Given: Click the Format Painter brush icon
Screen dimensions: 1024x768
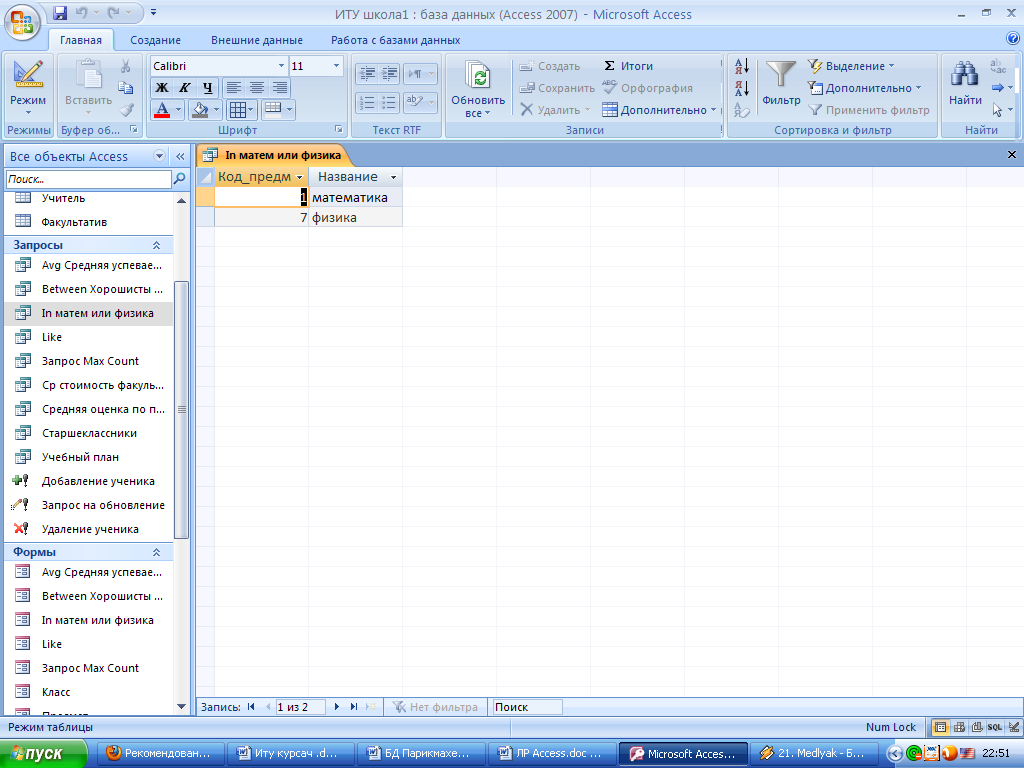Looking at the screenshot, I should point(127,110).
